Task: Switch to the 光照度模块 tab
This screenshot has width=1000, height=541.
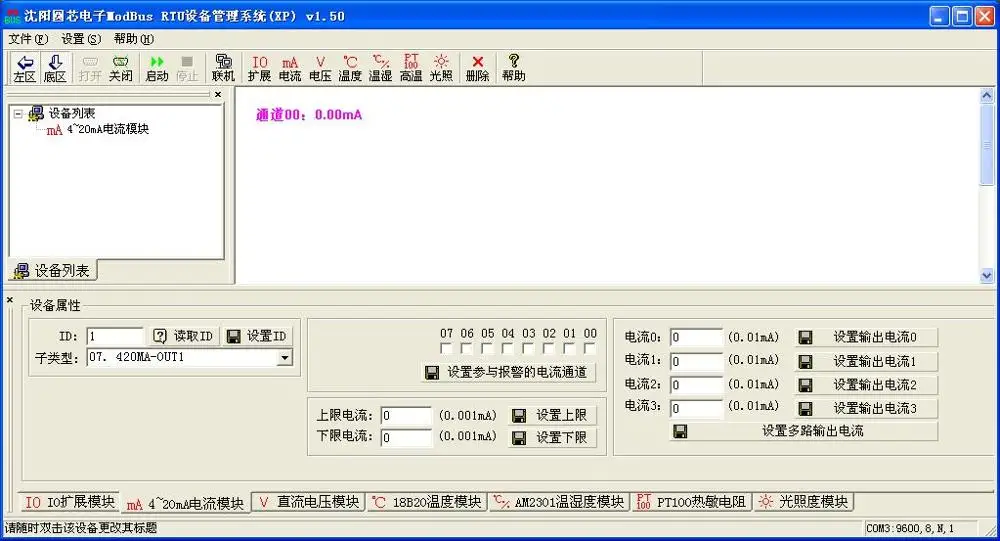Action: click(804, 502)
